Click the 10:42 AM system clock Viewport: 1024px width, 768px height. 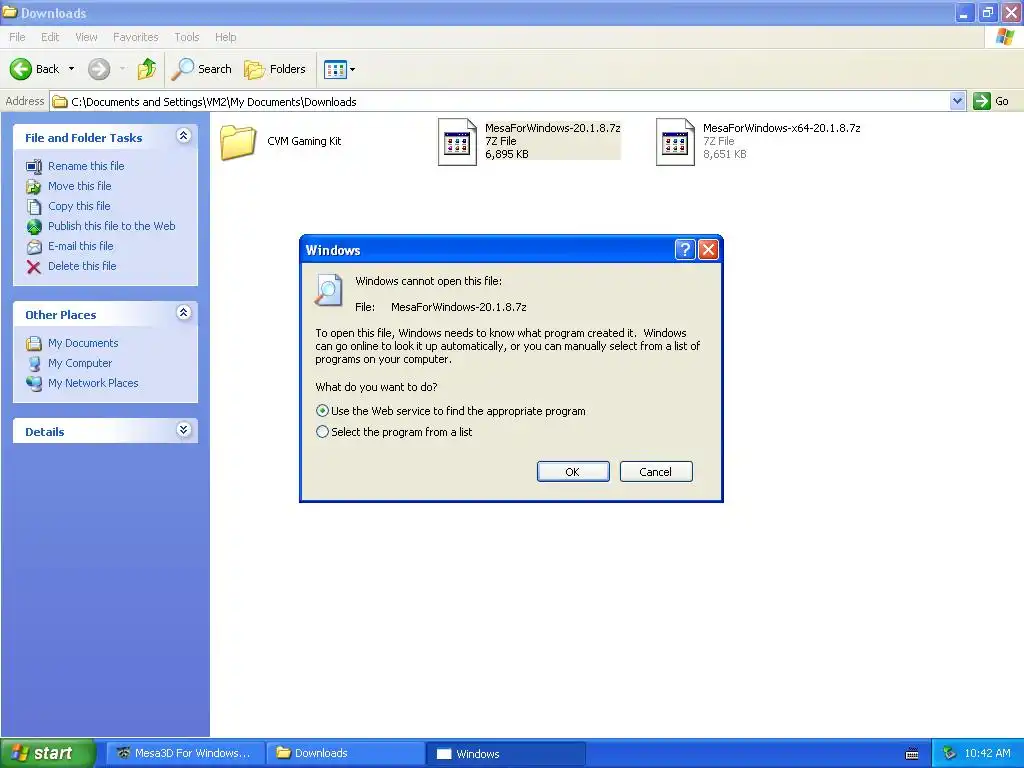[x=987, y=753]
